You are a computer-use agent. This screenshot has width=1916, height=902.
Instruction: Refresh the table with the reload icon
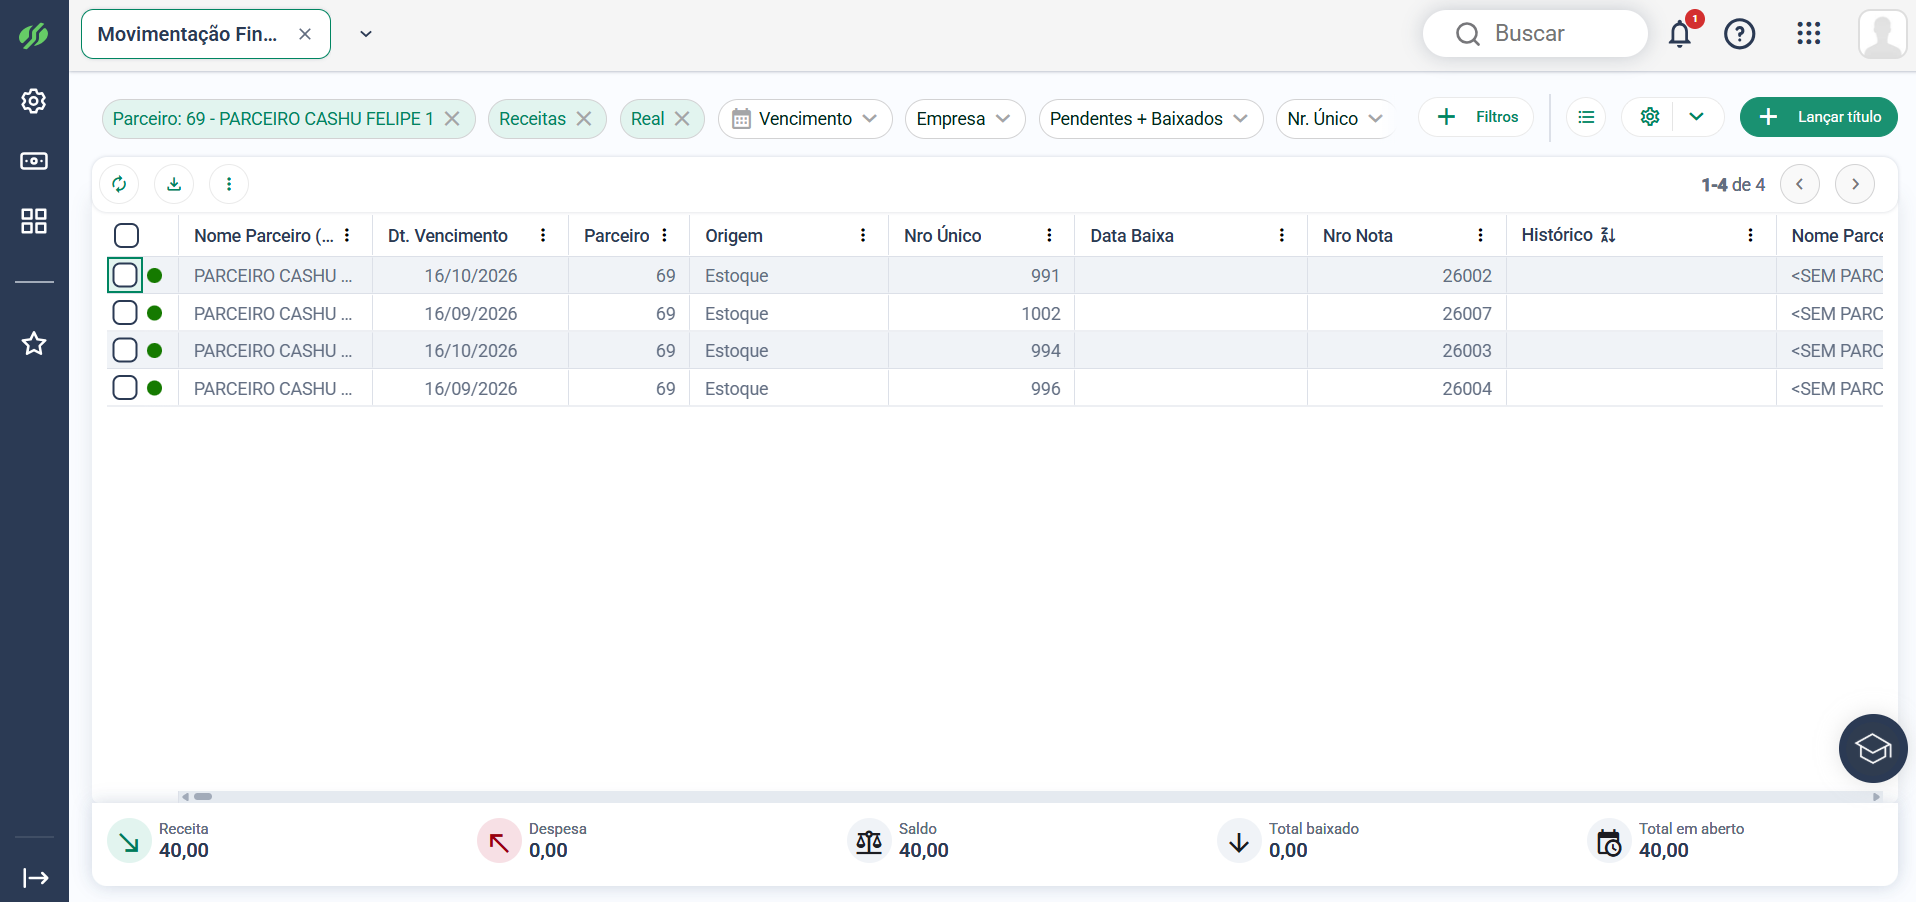pos(119,184)
